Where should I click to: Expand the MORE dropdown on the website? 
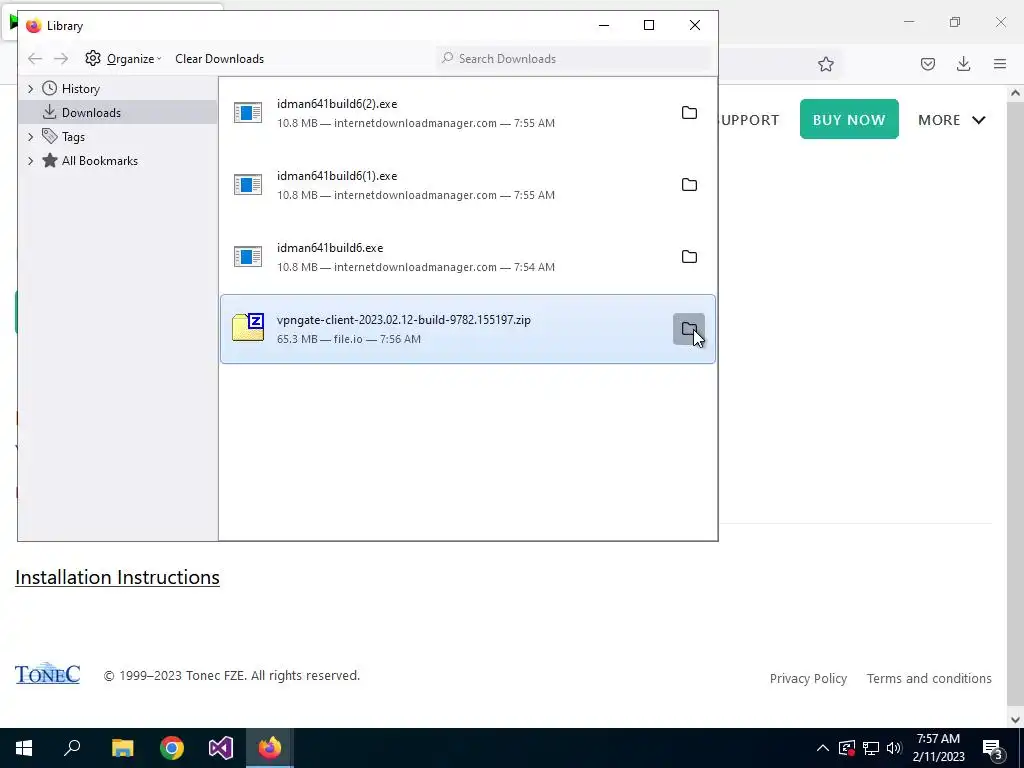(952, 120)
